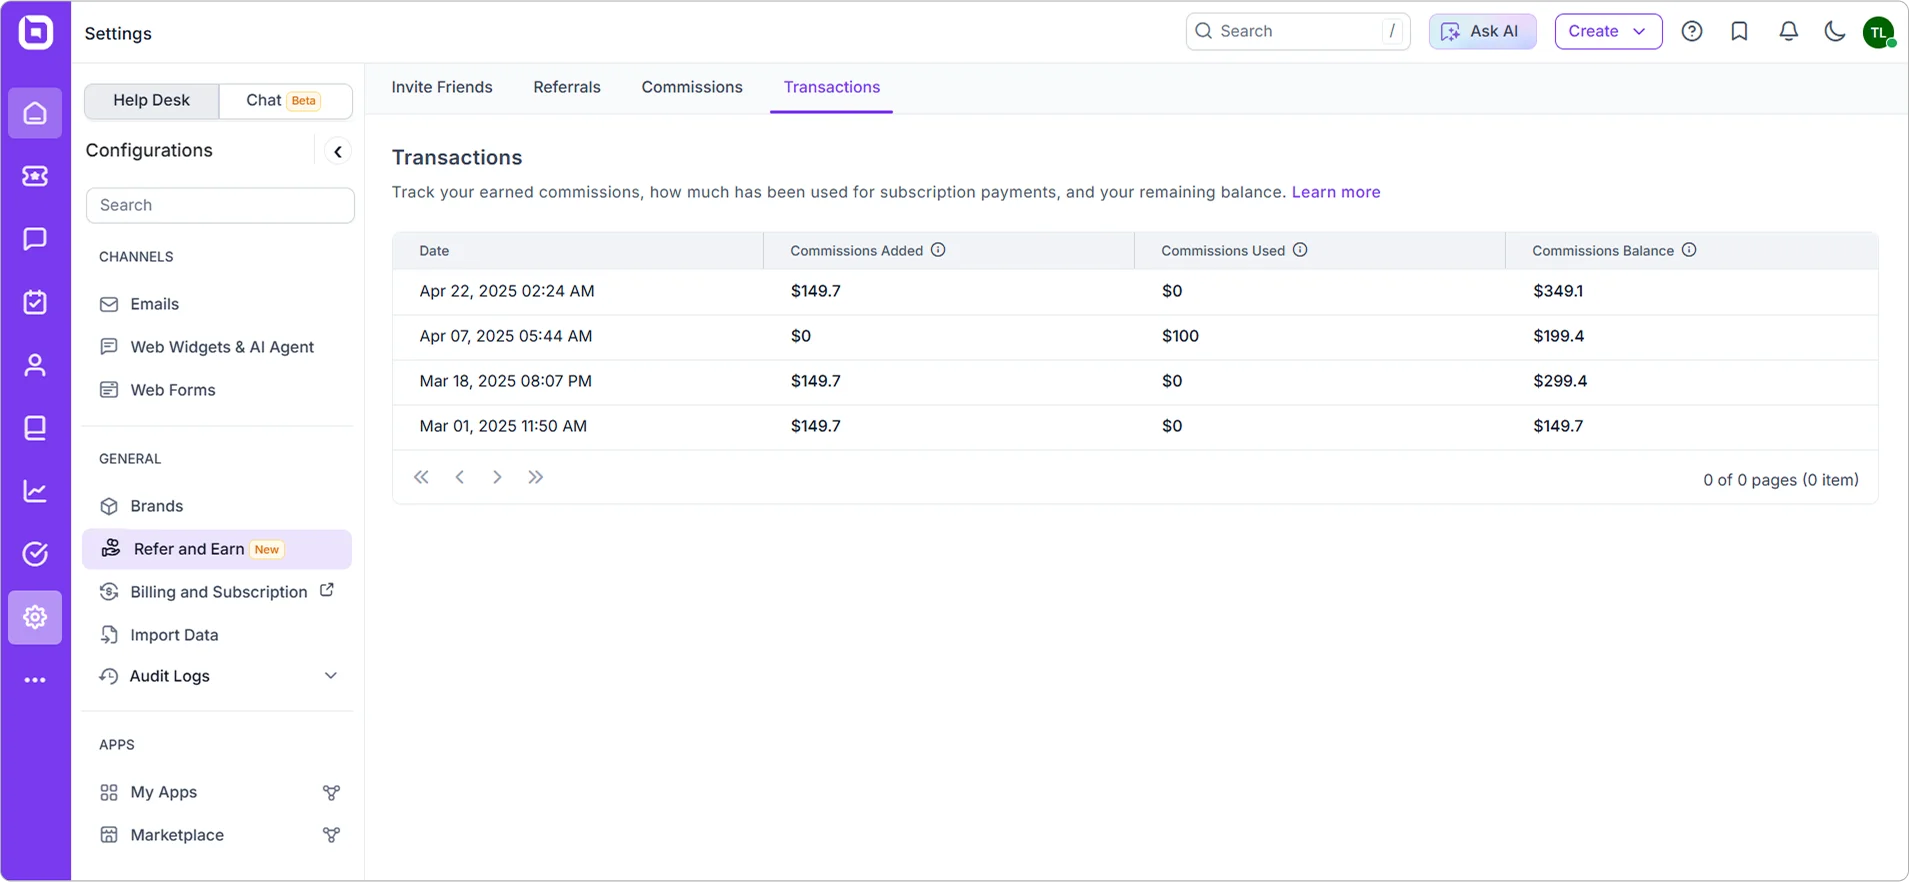1909x882 pixels.
Task: Click the Commissions Balance info icon
Action: (1689, 250)
